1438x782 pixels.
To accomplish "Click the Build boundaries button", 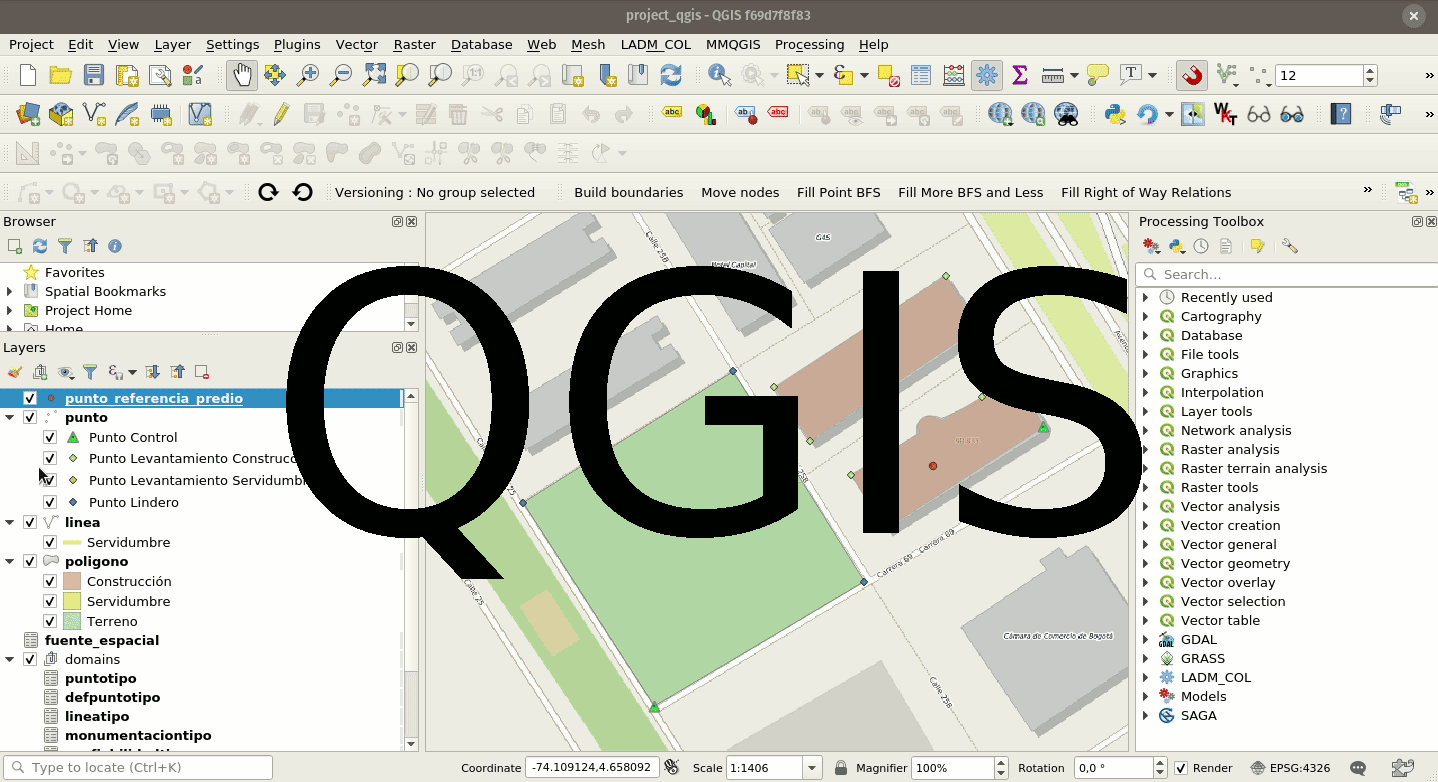I will [x=629, y=192].
